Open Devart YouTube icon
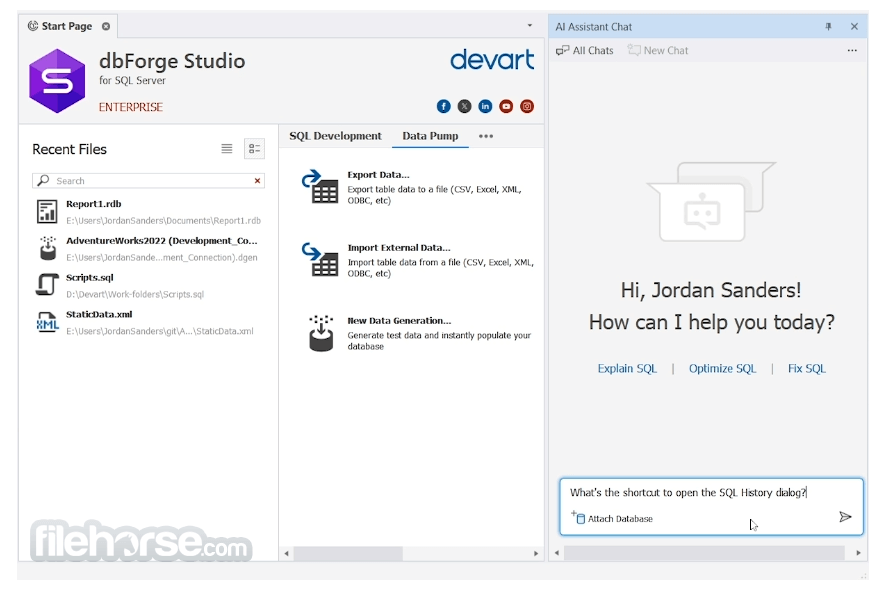Image resolution: width=876 pixels, height=592 pixels. [x=506, y=106]
